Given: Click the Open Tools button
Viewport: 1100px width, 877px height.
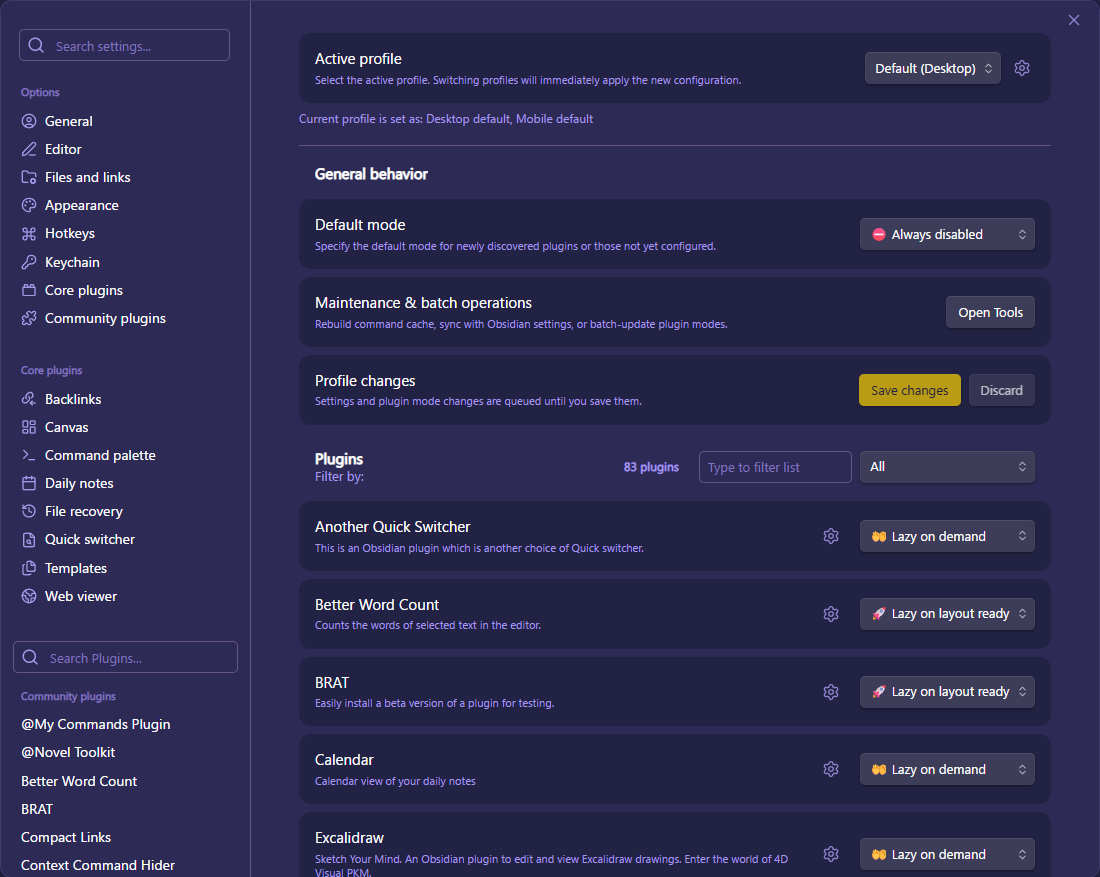Looking at the screenshot, I should point(990,312).
